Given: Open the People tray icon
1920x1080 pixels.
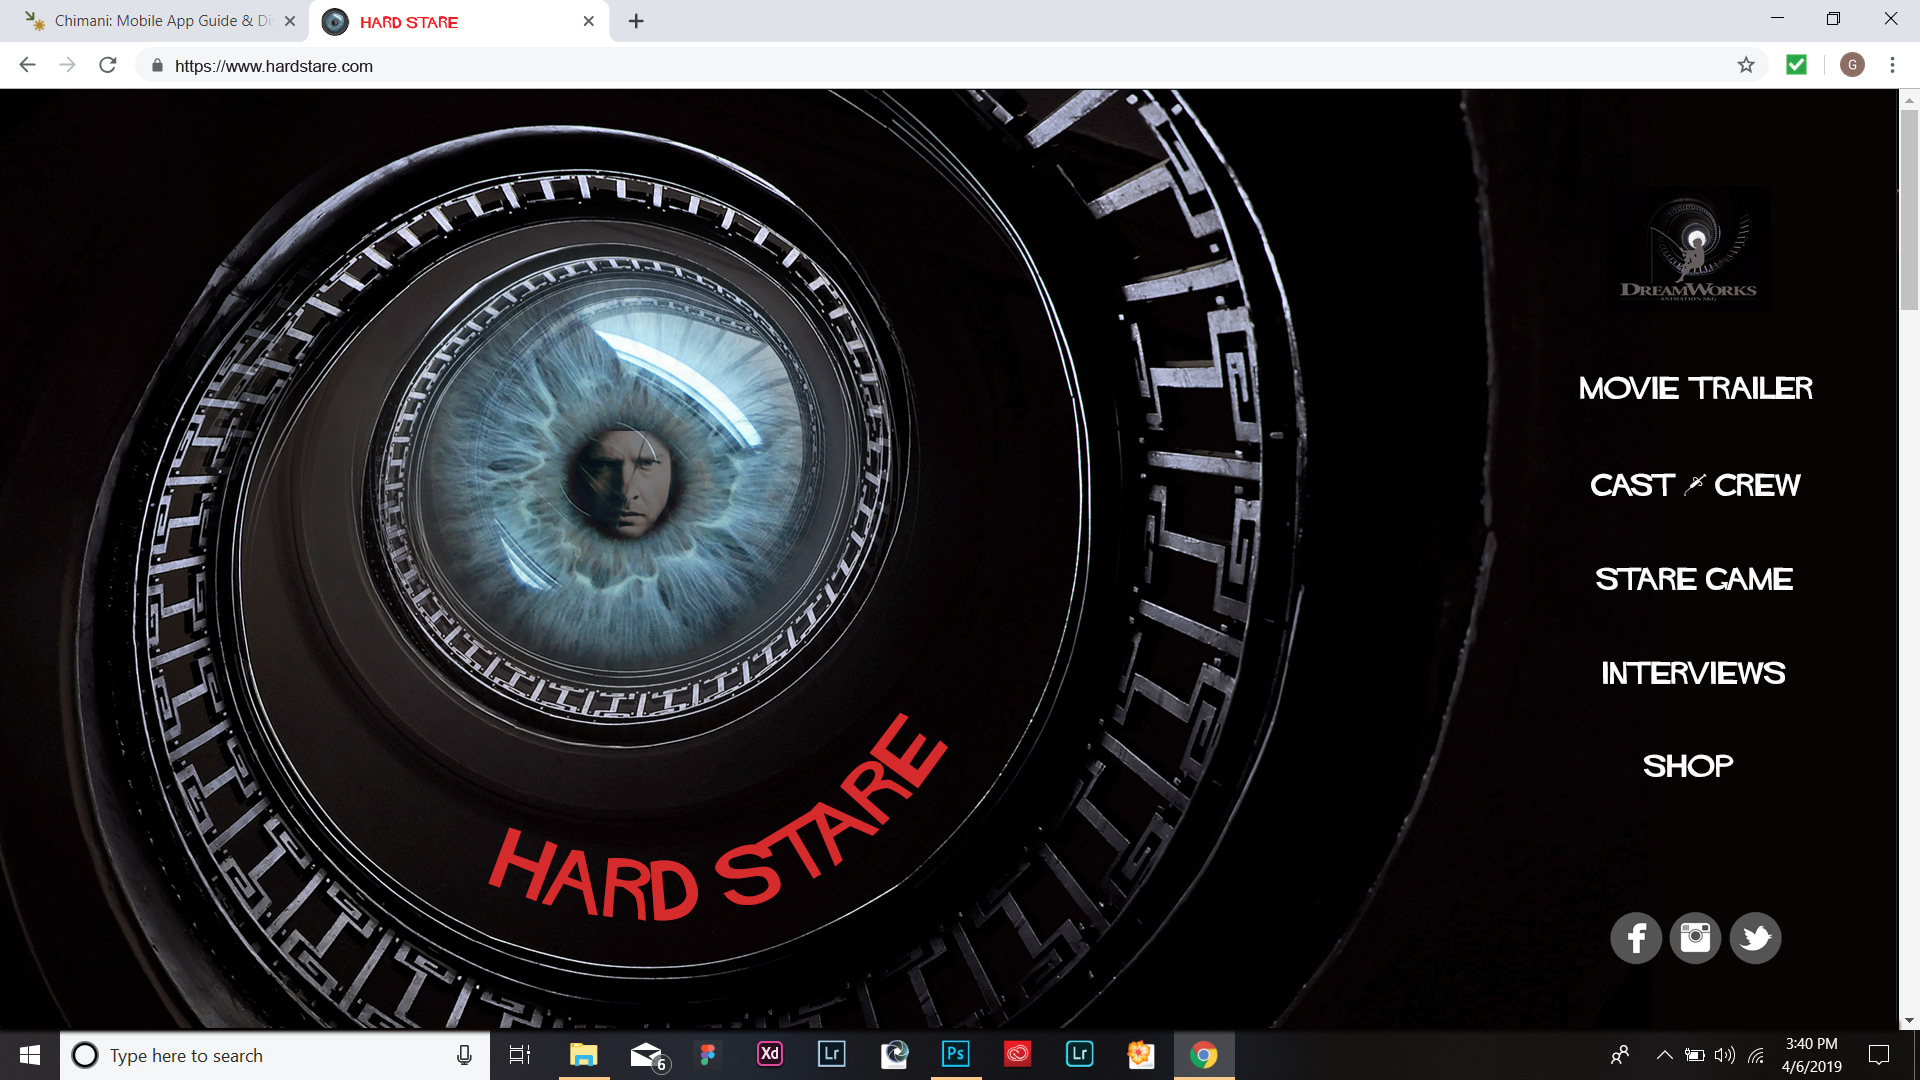Looking at the screenshot, I should (x=1620, y=1055).
